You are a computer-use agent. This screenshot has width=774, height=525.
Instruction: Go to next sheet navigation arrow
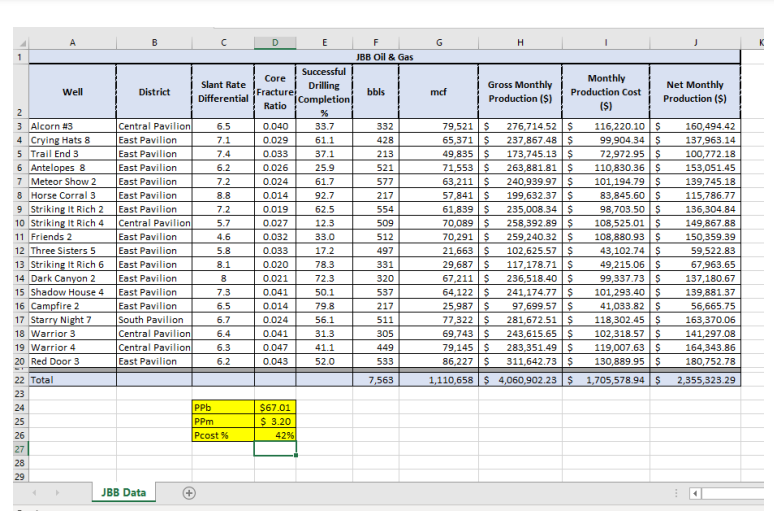point(57,493)
